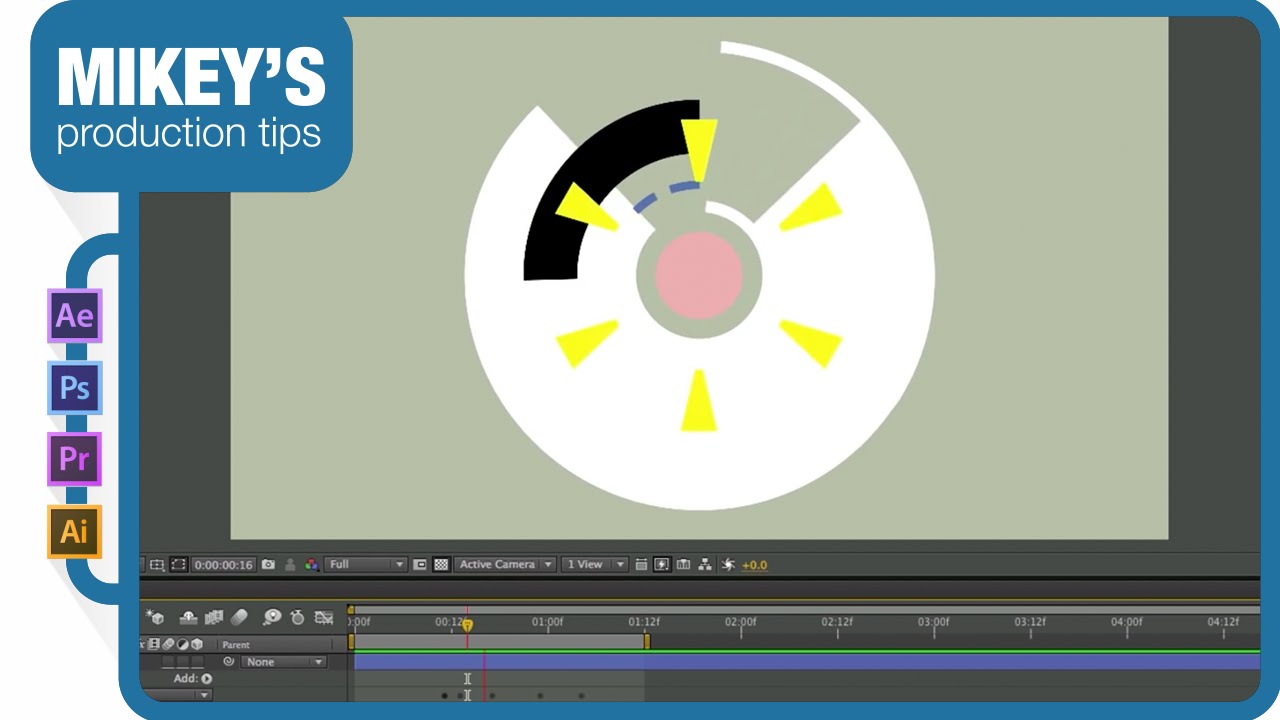Click the pink center circle in the composition

click(x=699, y=275)
